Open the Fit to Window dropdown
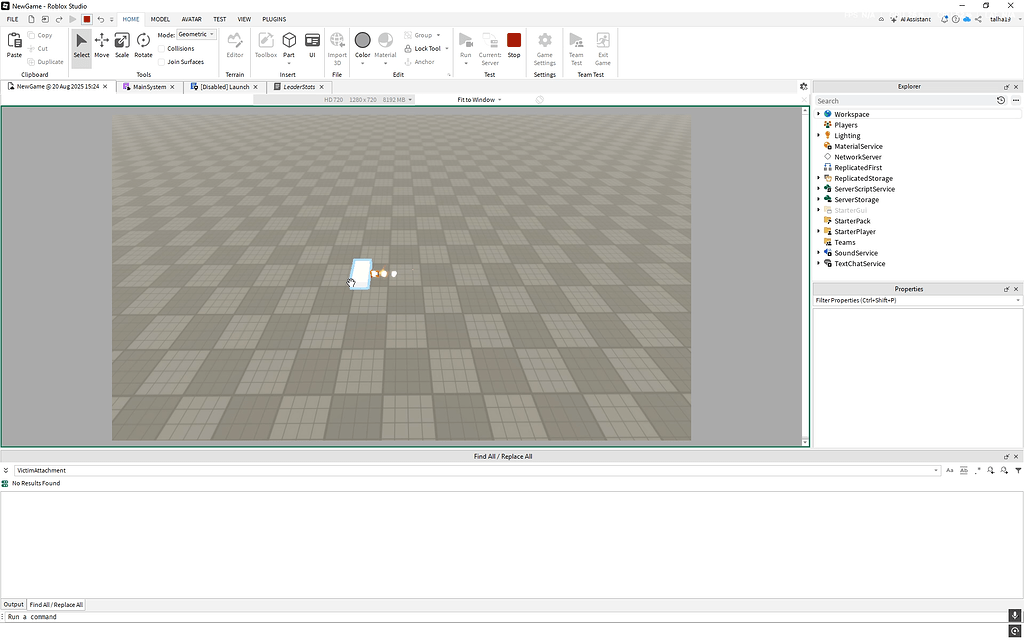The image size is (1024, 640). pyautogui.click(x=479, y=100)
